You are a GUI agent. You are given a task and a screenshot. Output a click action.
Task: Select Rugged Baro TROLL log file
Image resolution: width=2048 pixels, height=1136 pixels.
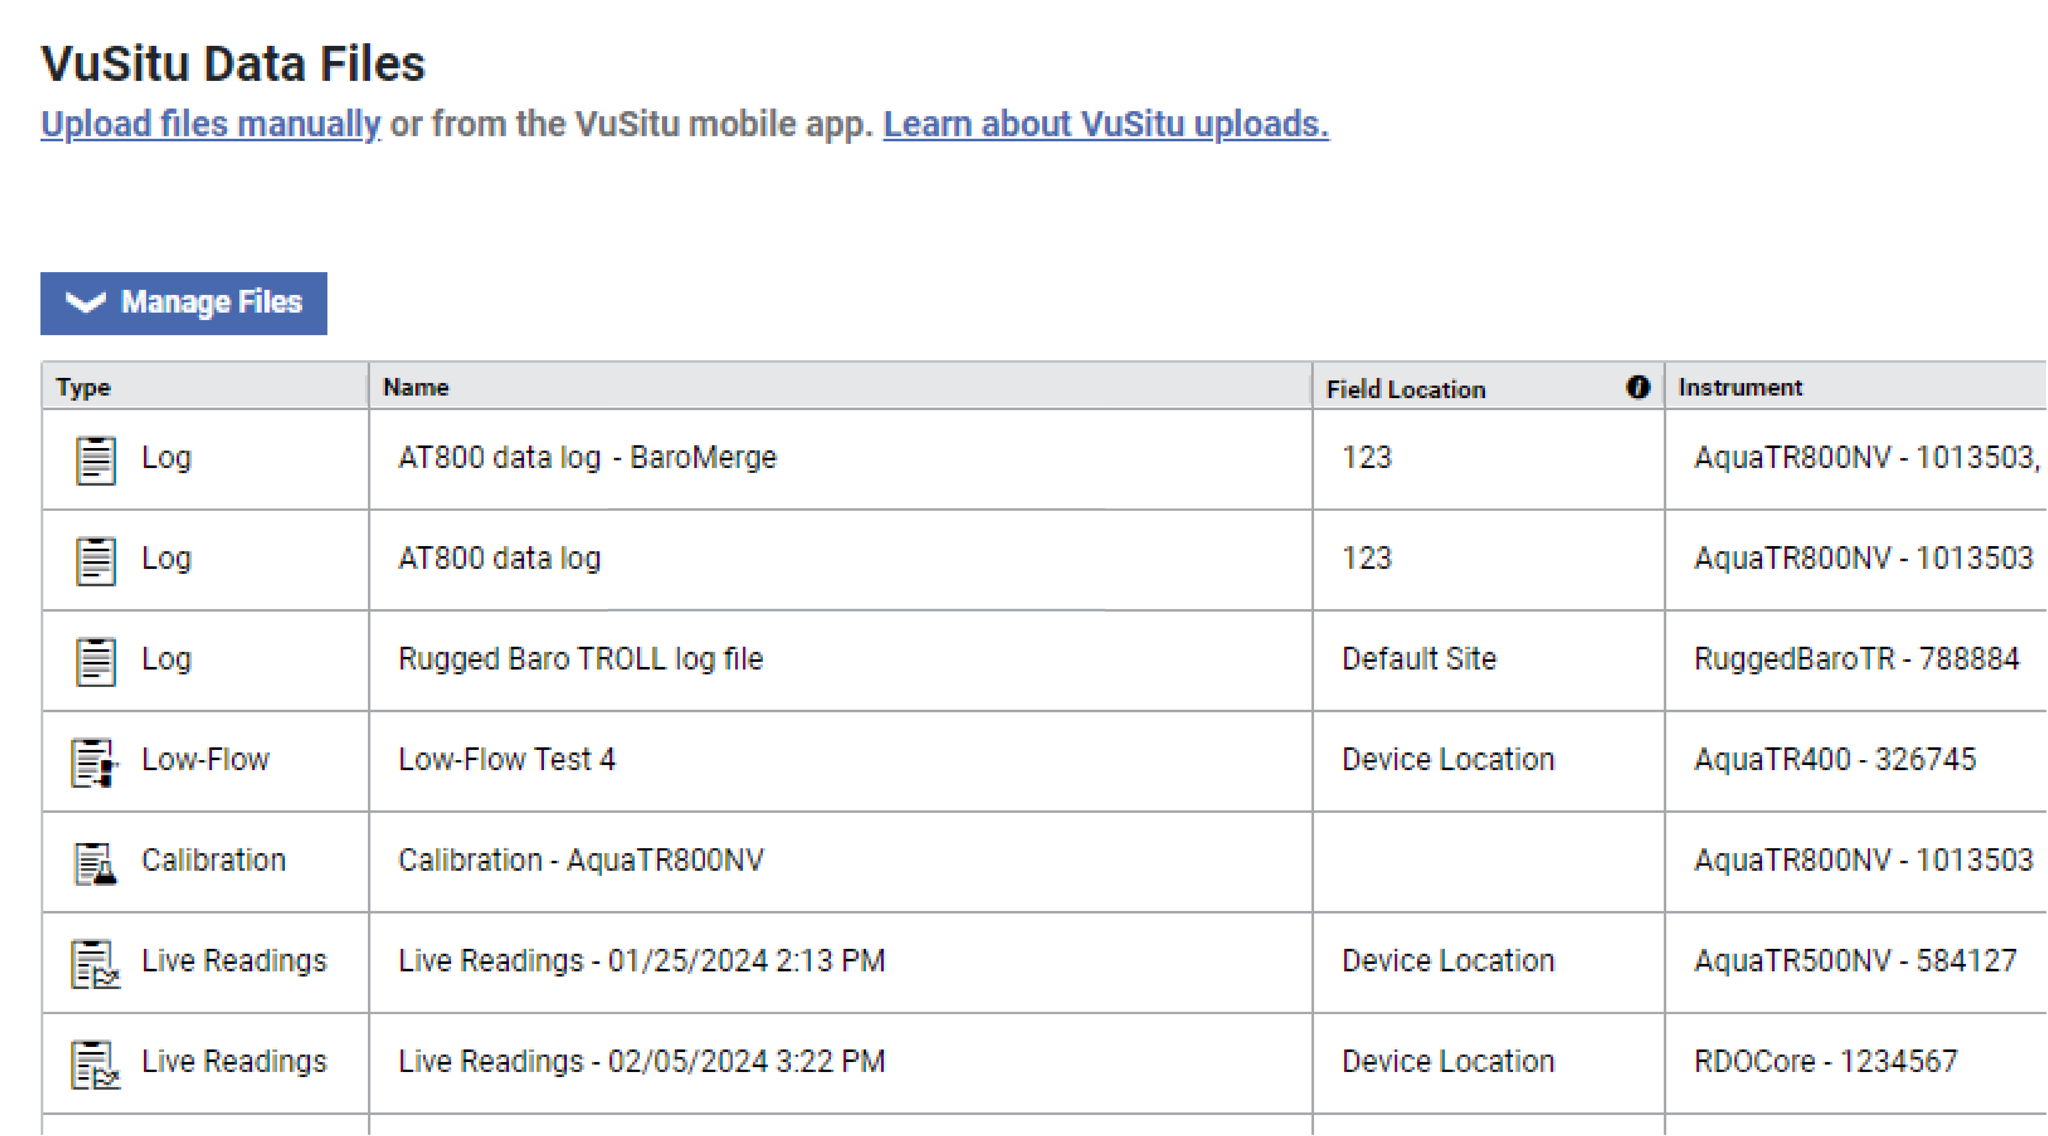coord(580,659)
